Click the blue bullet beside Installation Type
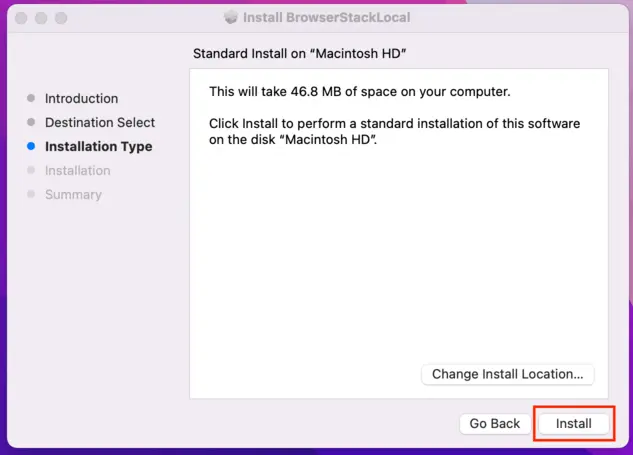633x455 pixels. click(31, 146)
